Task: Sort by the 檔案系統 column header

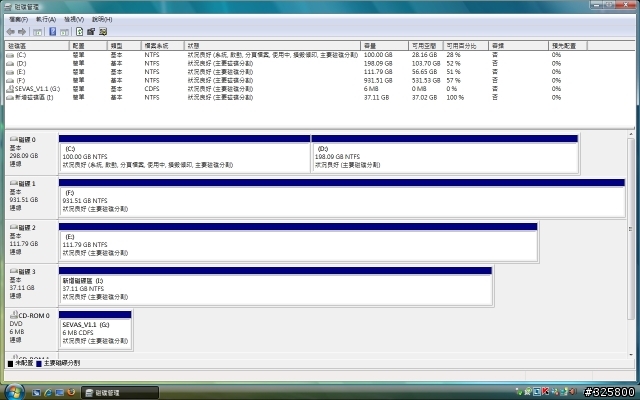Action: coord(162,46)
